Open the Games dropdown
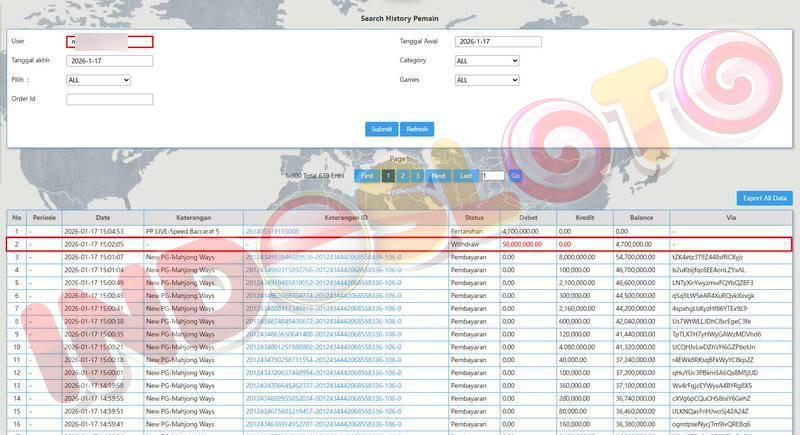800x435 pixels. point(486,80)
